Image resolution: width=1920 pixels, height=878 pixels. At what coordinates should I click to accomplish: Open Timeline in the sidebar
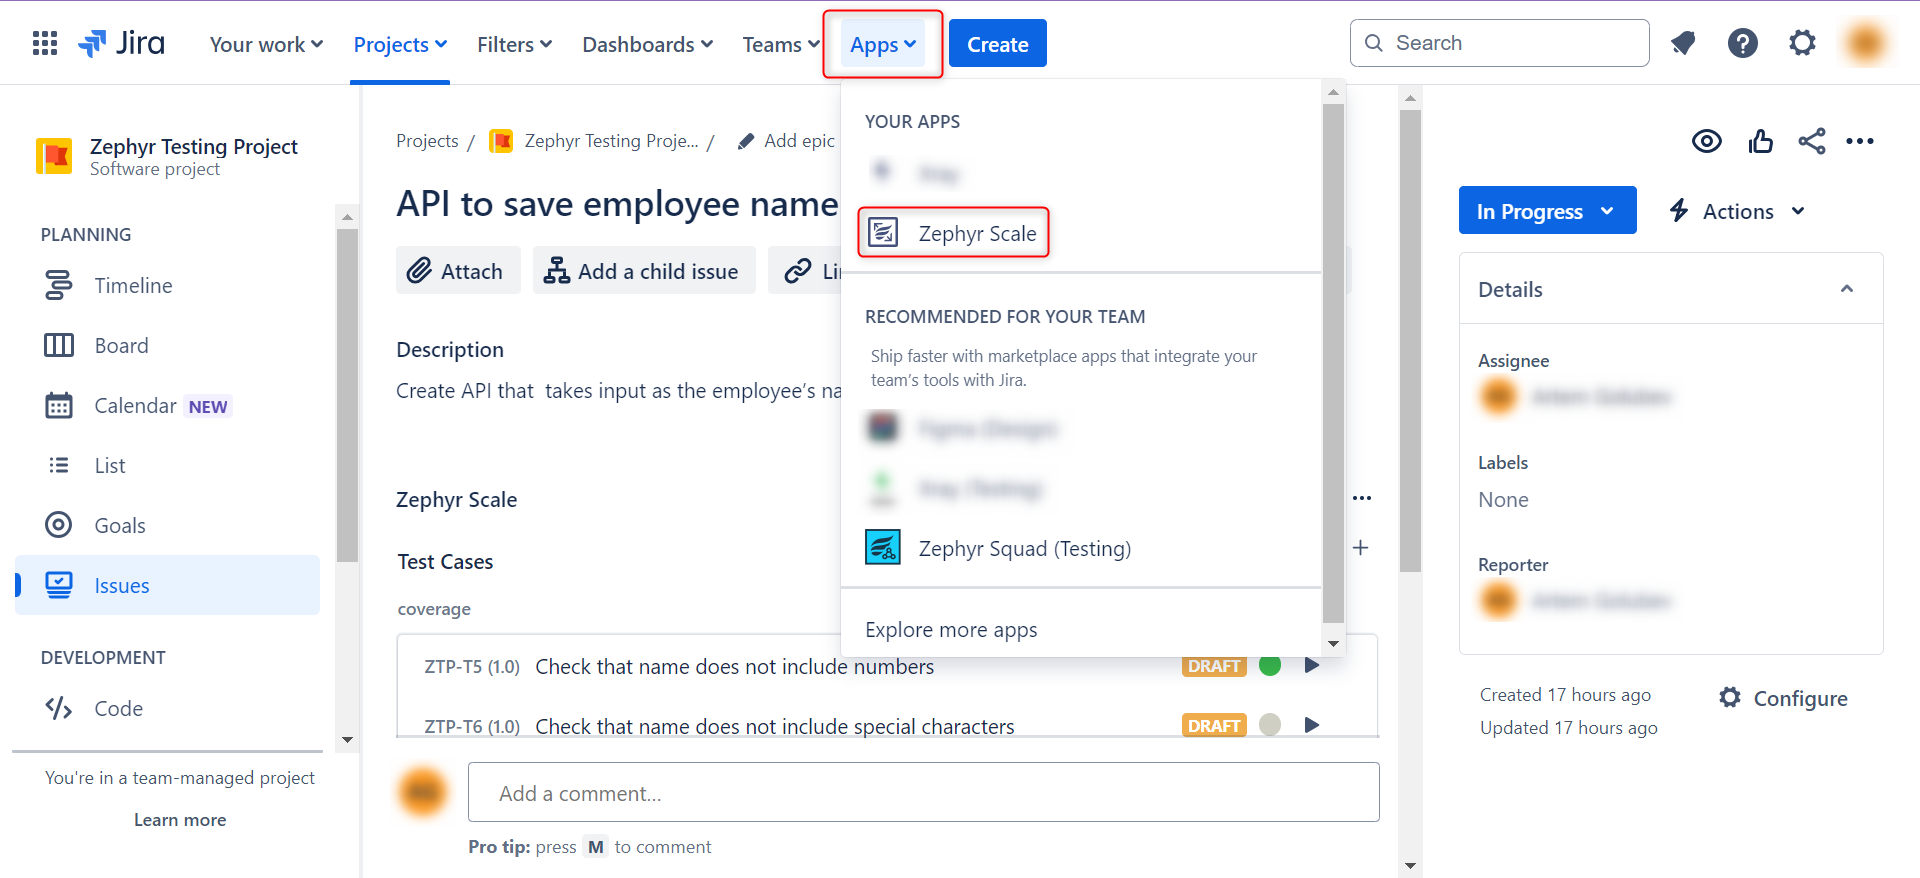coord(133,286)
